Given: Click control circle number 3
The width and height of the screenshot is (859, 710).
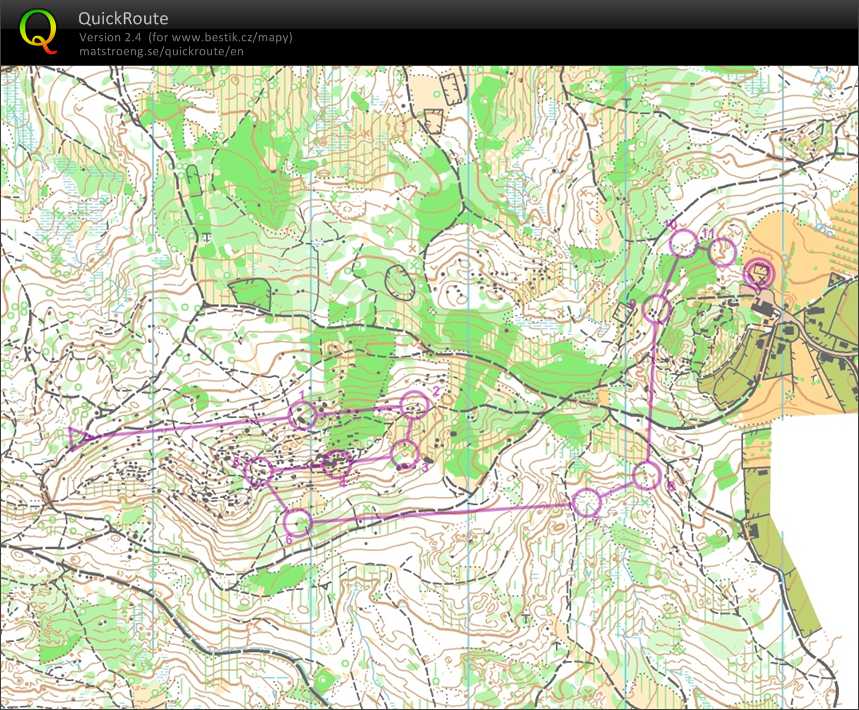Looking at the screenshot, I should pos(404,453).
